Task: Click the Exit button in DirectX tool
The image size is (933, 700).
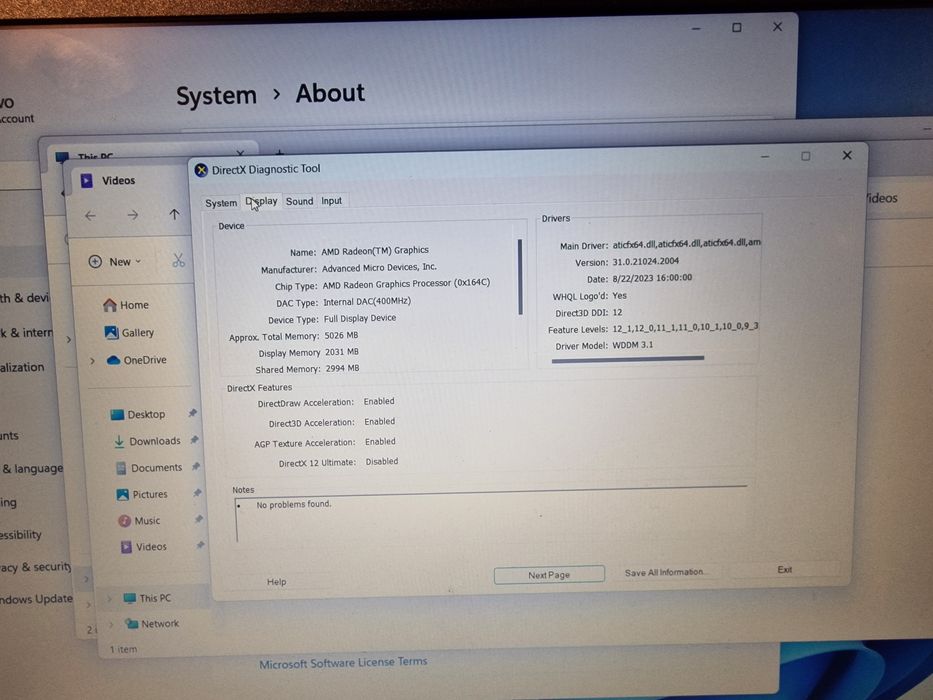Action: (784, 570)
